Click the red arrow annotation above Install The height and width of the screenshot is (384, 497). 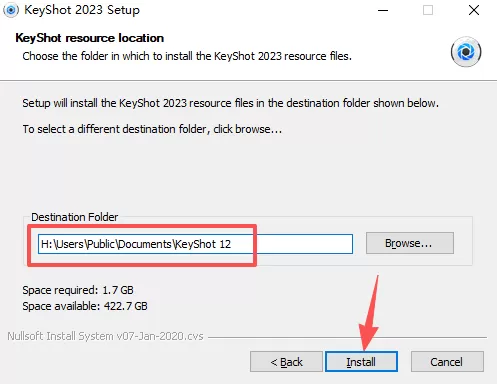[370, 313]
